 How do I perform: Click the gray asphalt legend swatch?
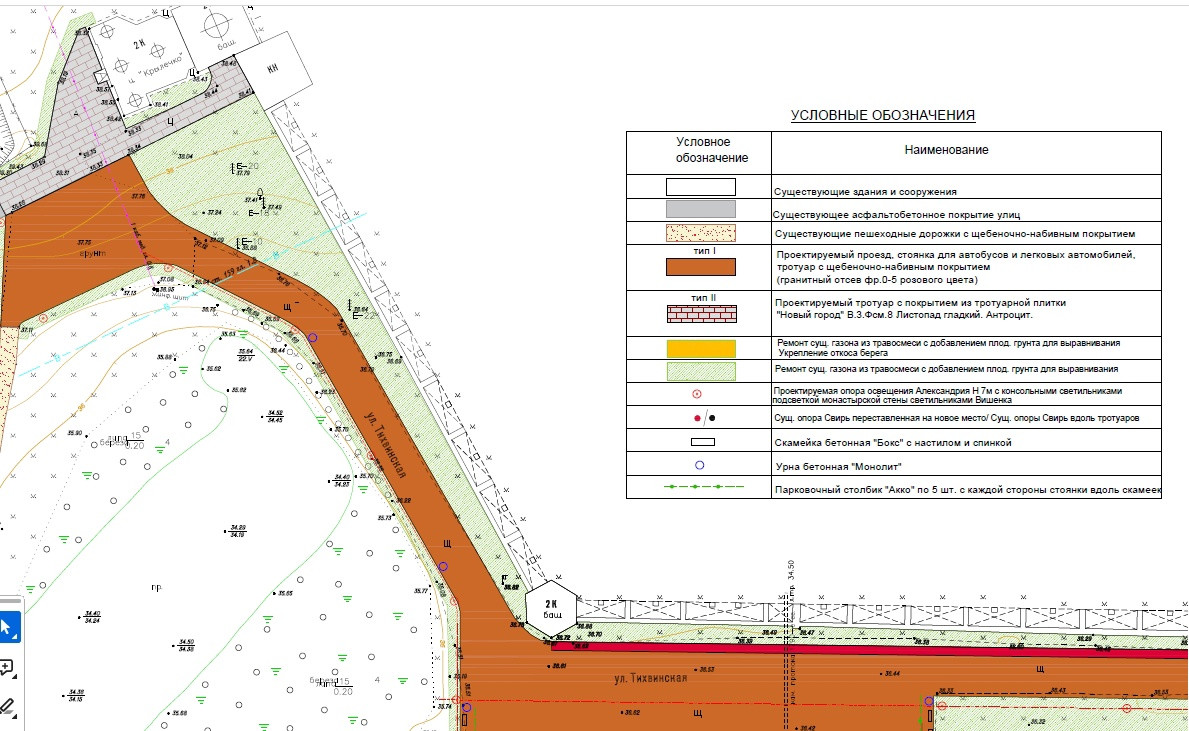pos(701,209)
